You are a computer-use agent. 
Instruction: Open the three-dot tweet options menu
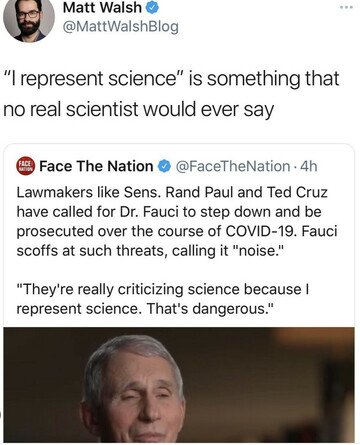[346, 7]
